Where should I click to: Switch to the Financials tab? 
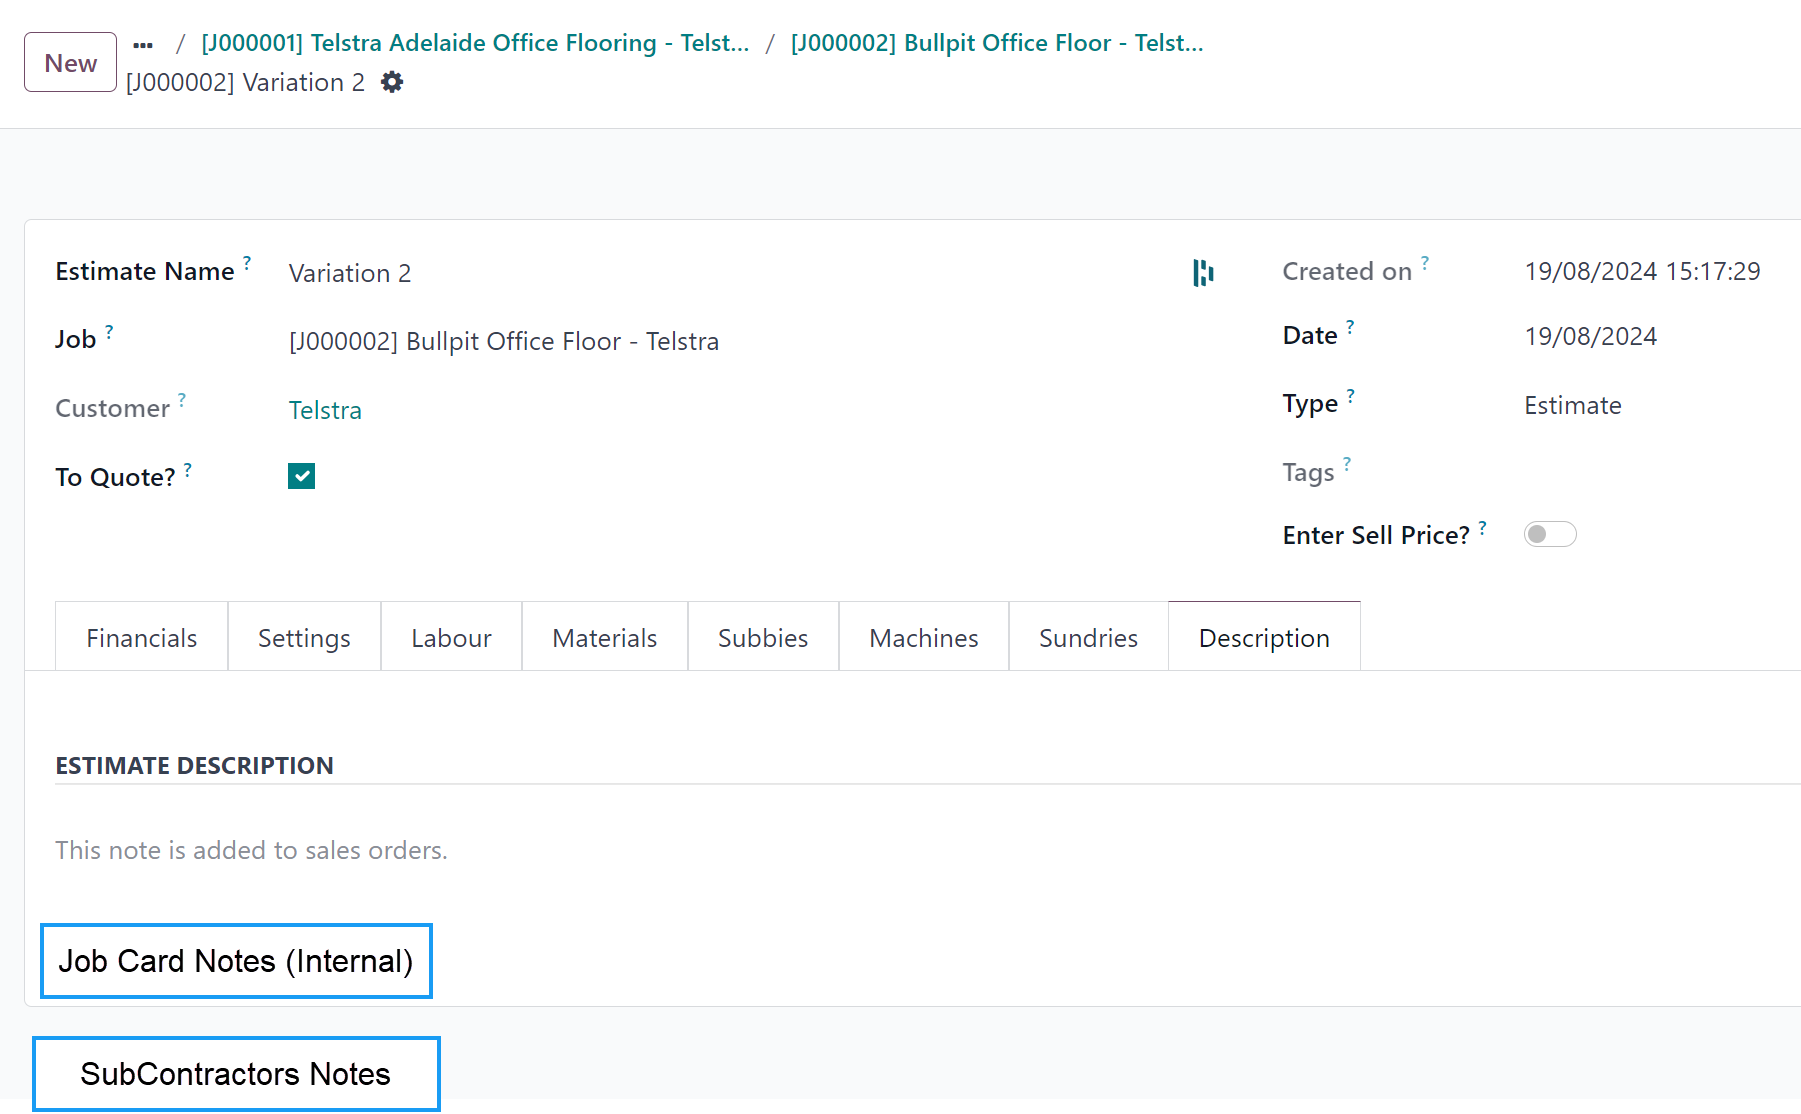pos(141,638)
